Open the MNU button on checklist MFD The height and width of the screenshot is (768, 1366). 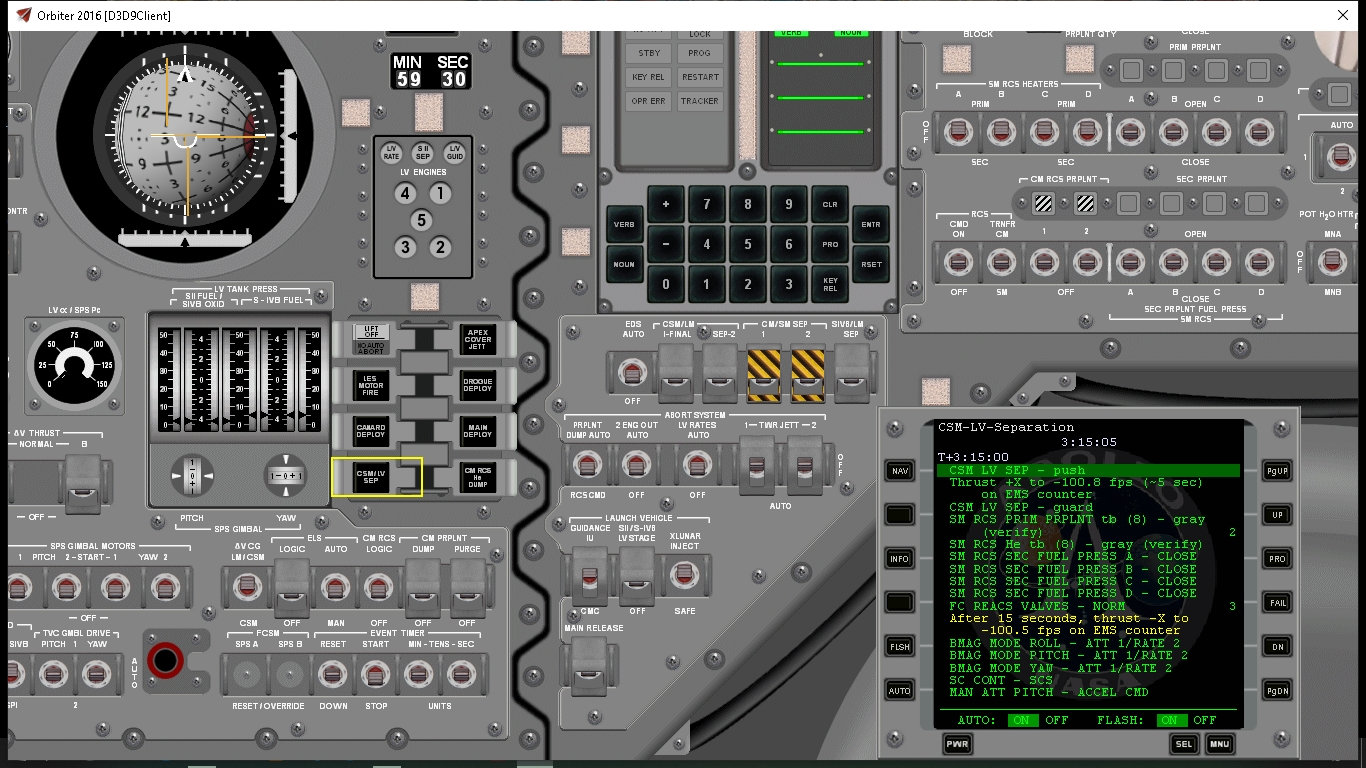pos(1219,745)
